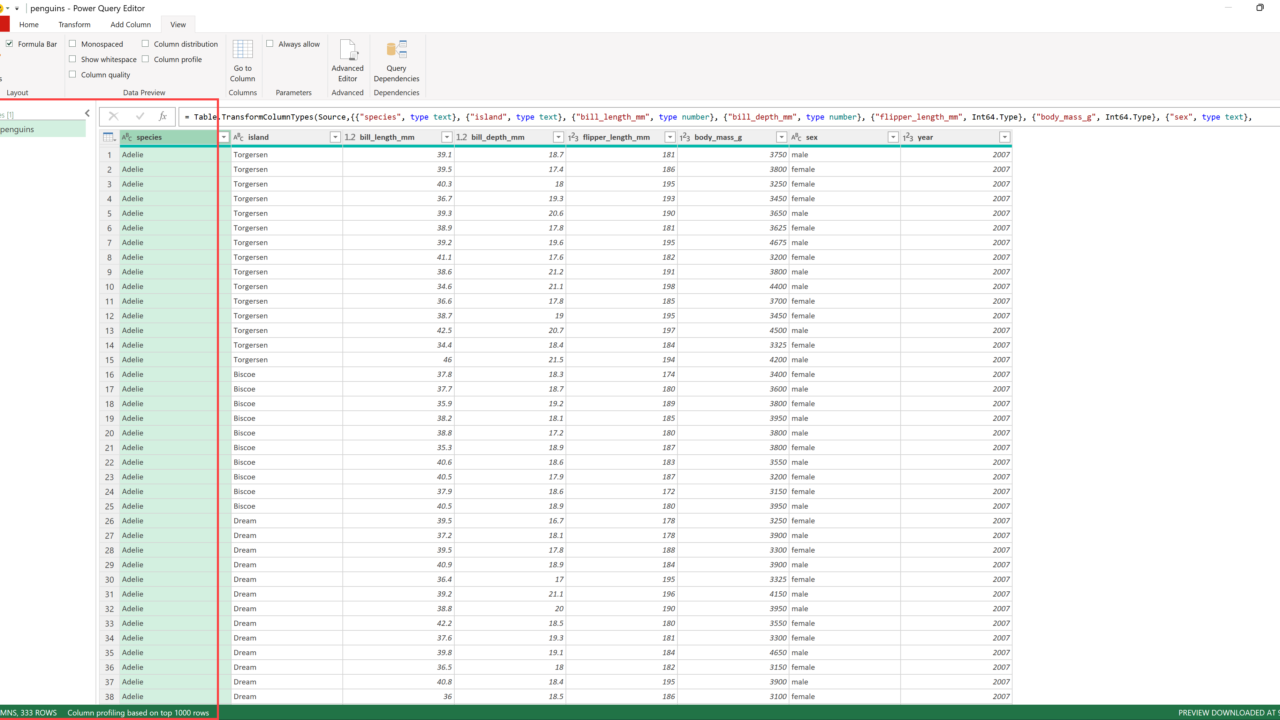
Task: Confirm formula with the checkmark icon
Action: 139,117
